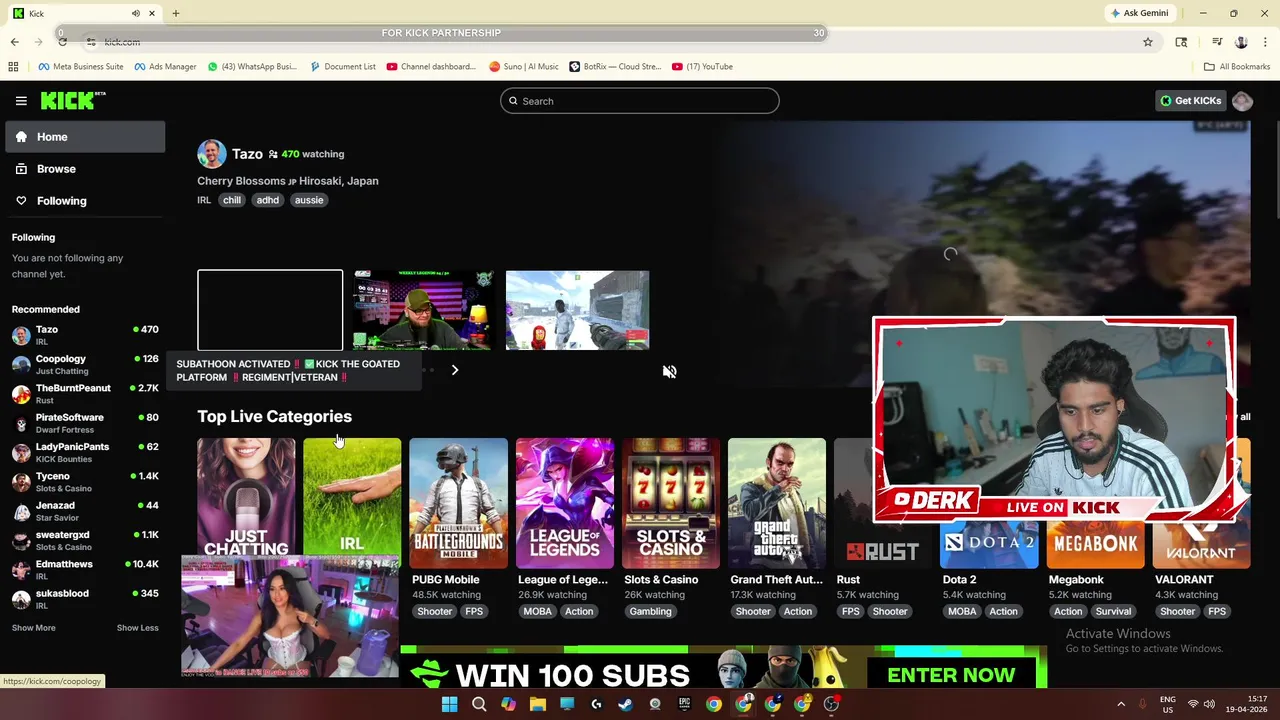Collapse recommended list with Show Less
Viewport: 1280px width, 720px height.
[138, 628]
